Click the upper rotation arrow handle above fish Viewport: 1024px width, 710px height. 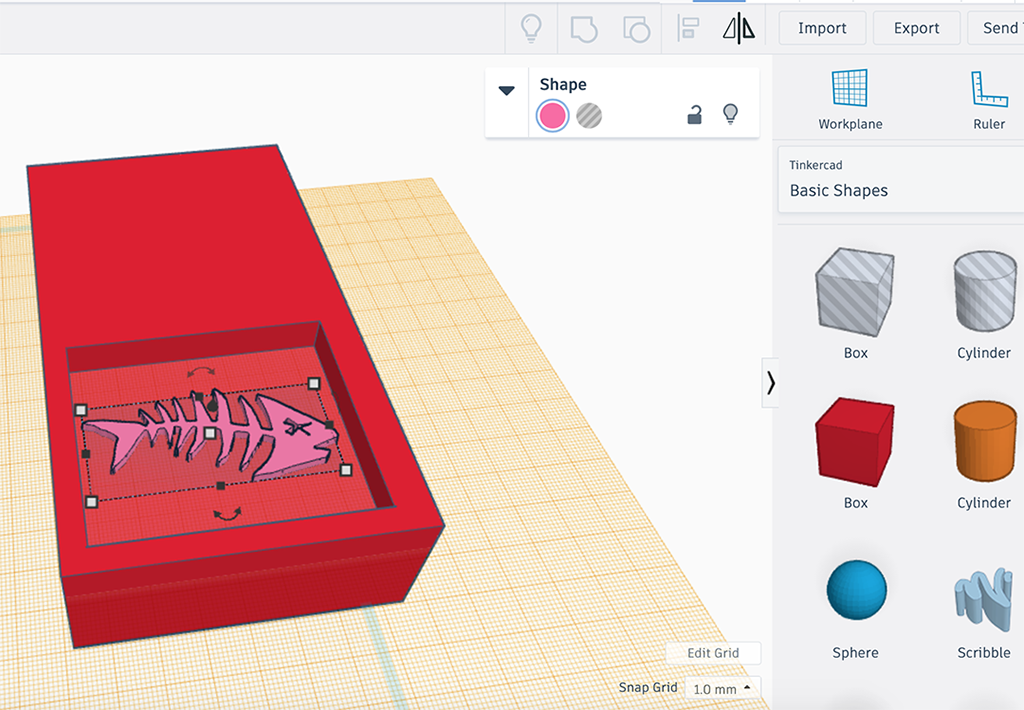[200, 372]
